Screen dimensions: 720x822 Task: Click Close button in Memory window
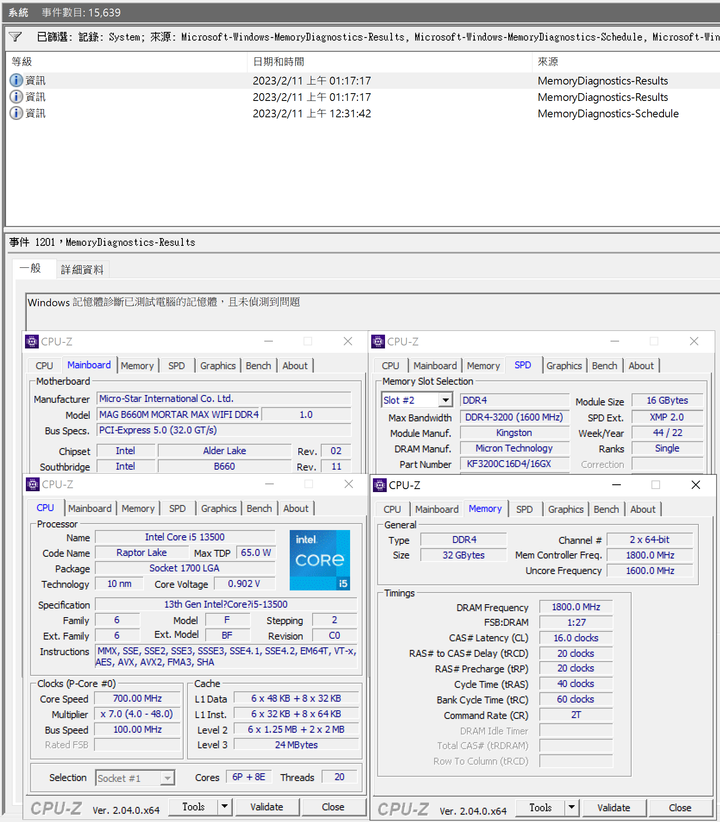[x=680, y=808]
